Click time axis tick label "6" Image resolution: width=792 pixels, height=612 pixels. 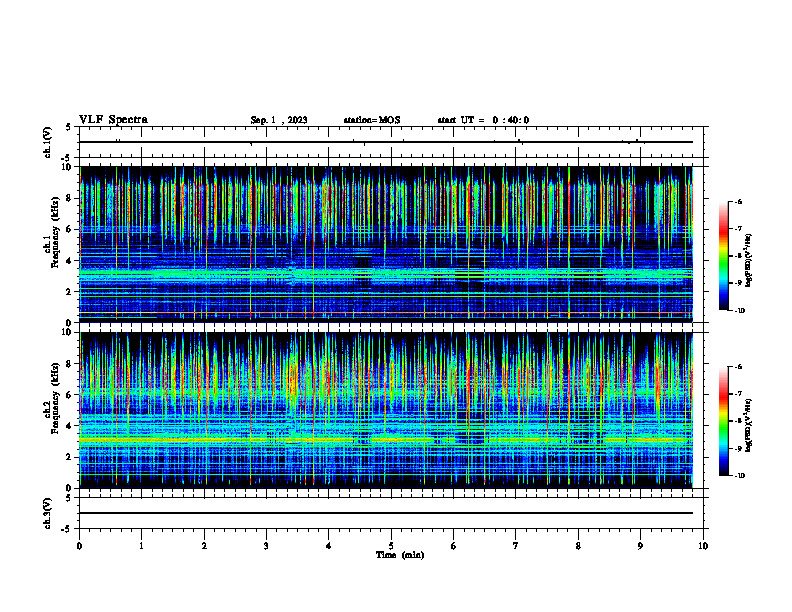tap(454, 546)
